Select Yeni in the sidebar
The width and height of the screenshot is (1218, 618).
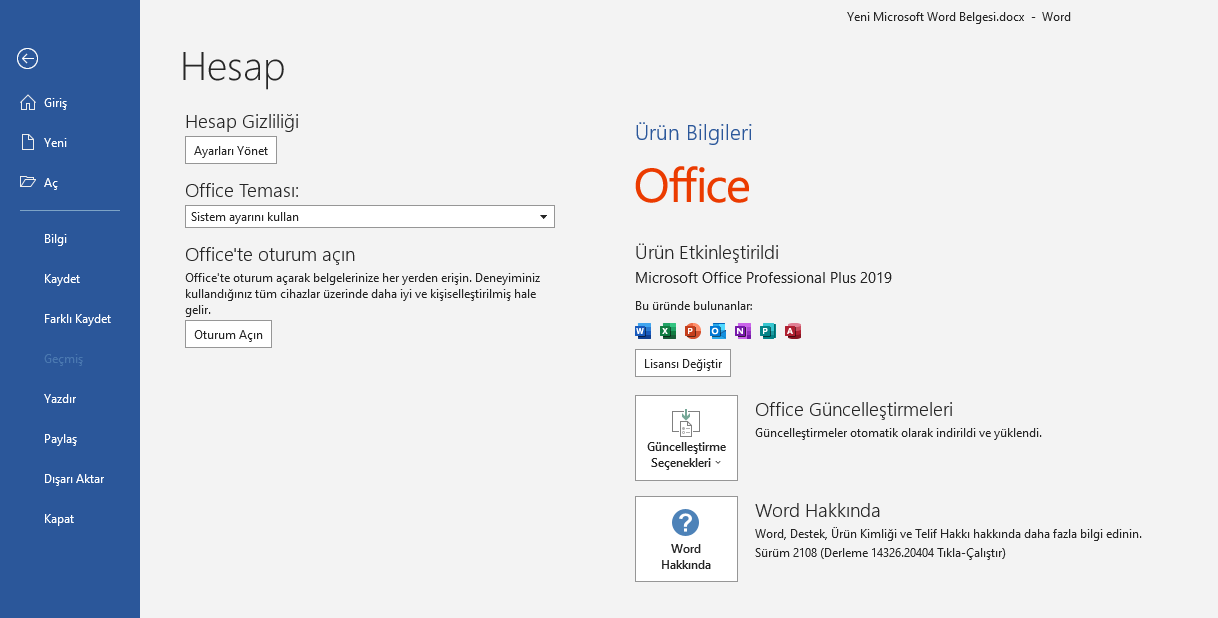55,143
